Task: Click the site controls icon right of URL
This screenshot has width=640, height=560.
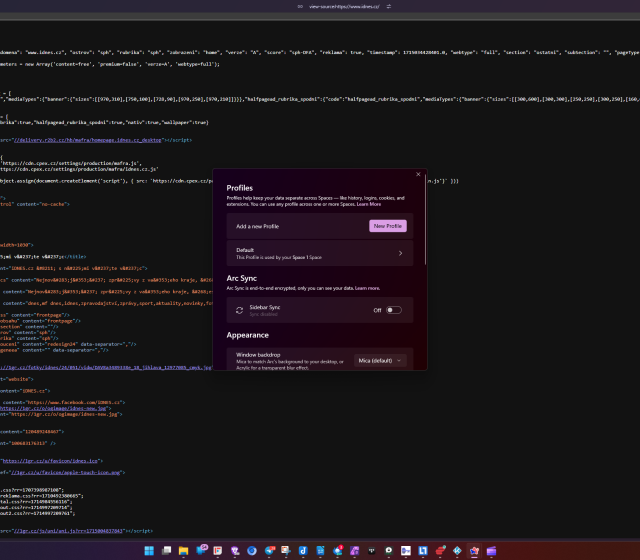Action: [390, 6]
